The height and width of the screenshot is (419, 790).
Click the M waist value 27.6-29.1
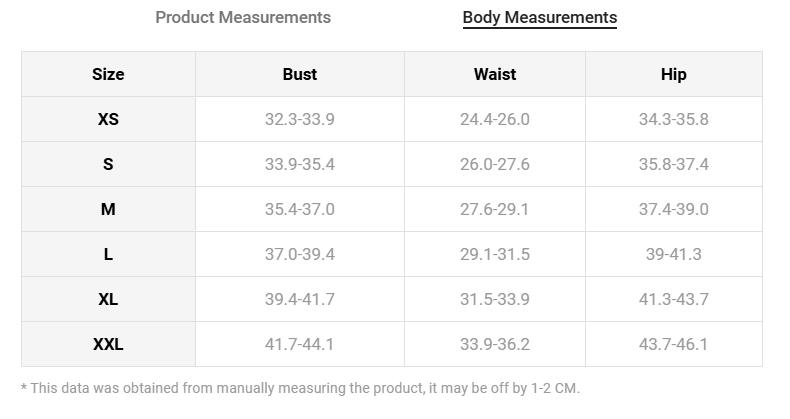tap(495, 209)
